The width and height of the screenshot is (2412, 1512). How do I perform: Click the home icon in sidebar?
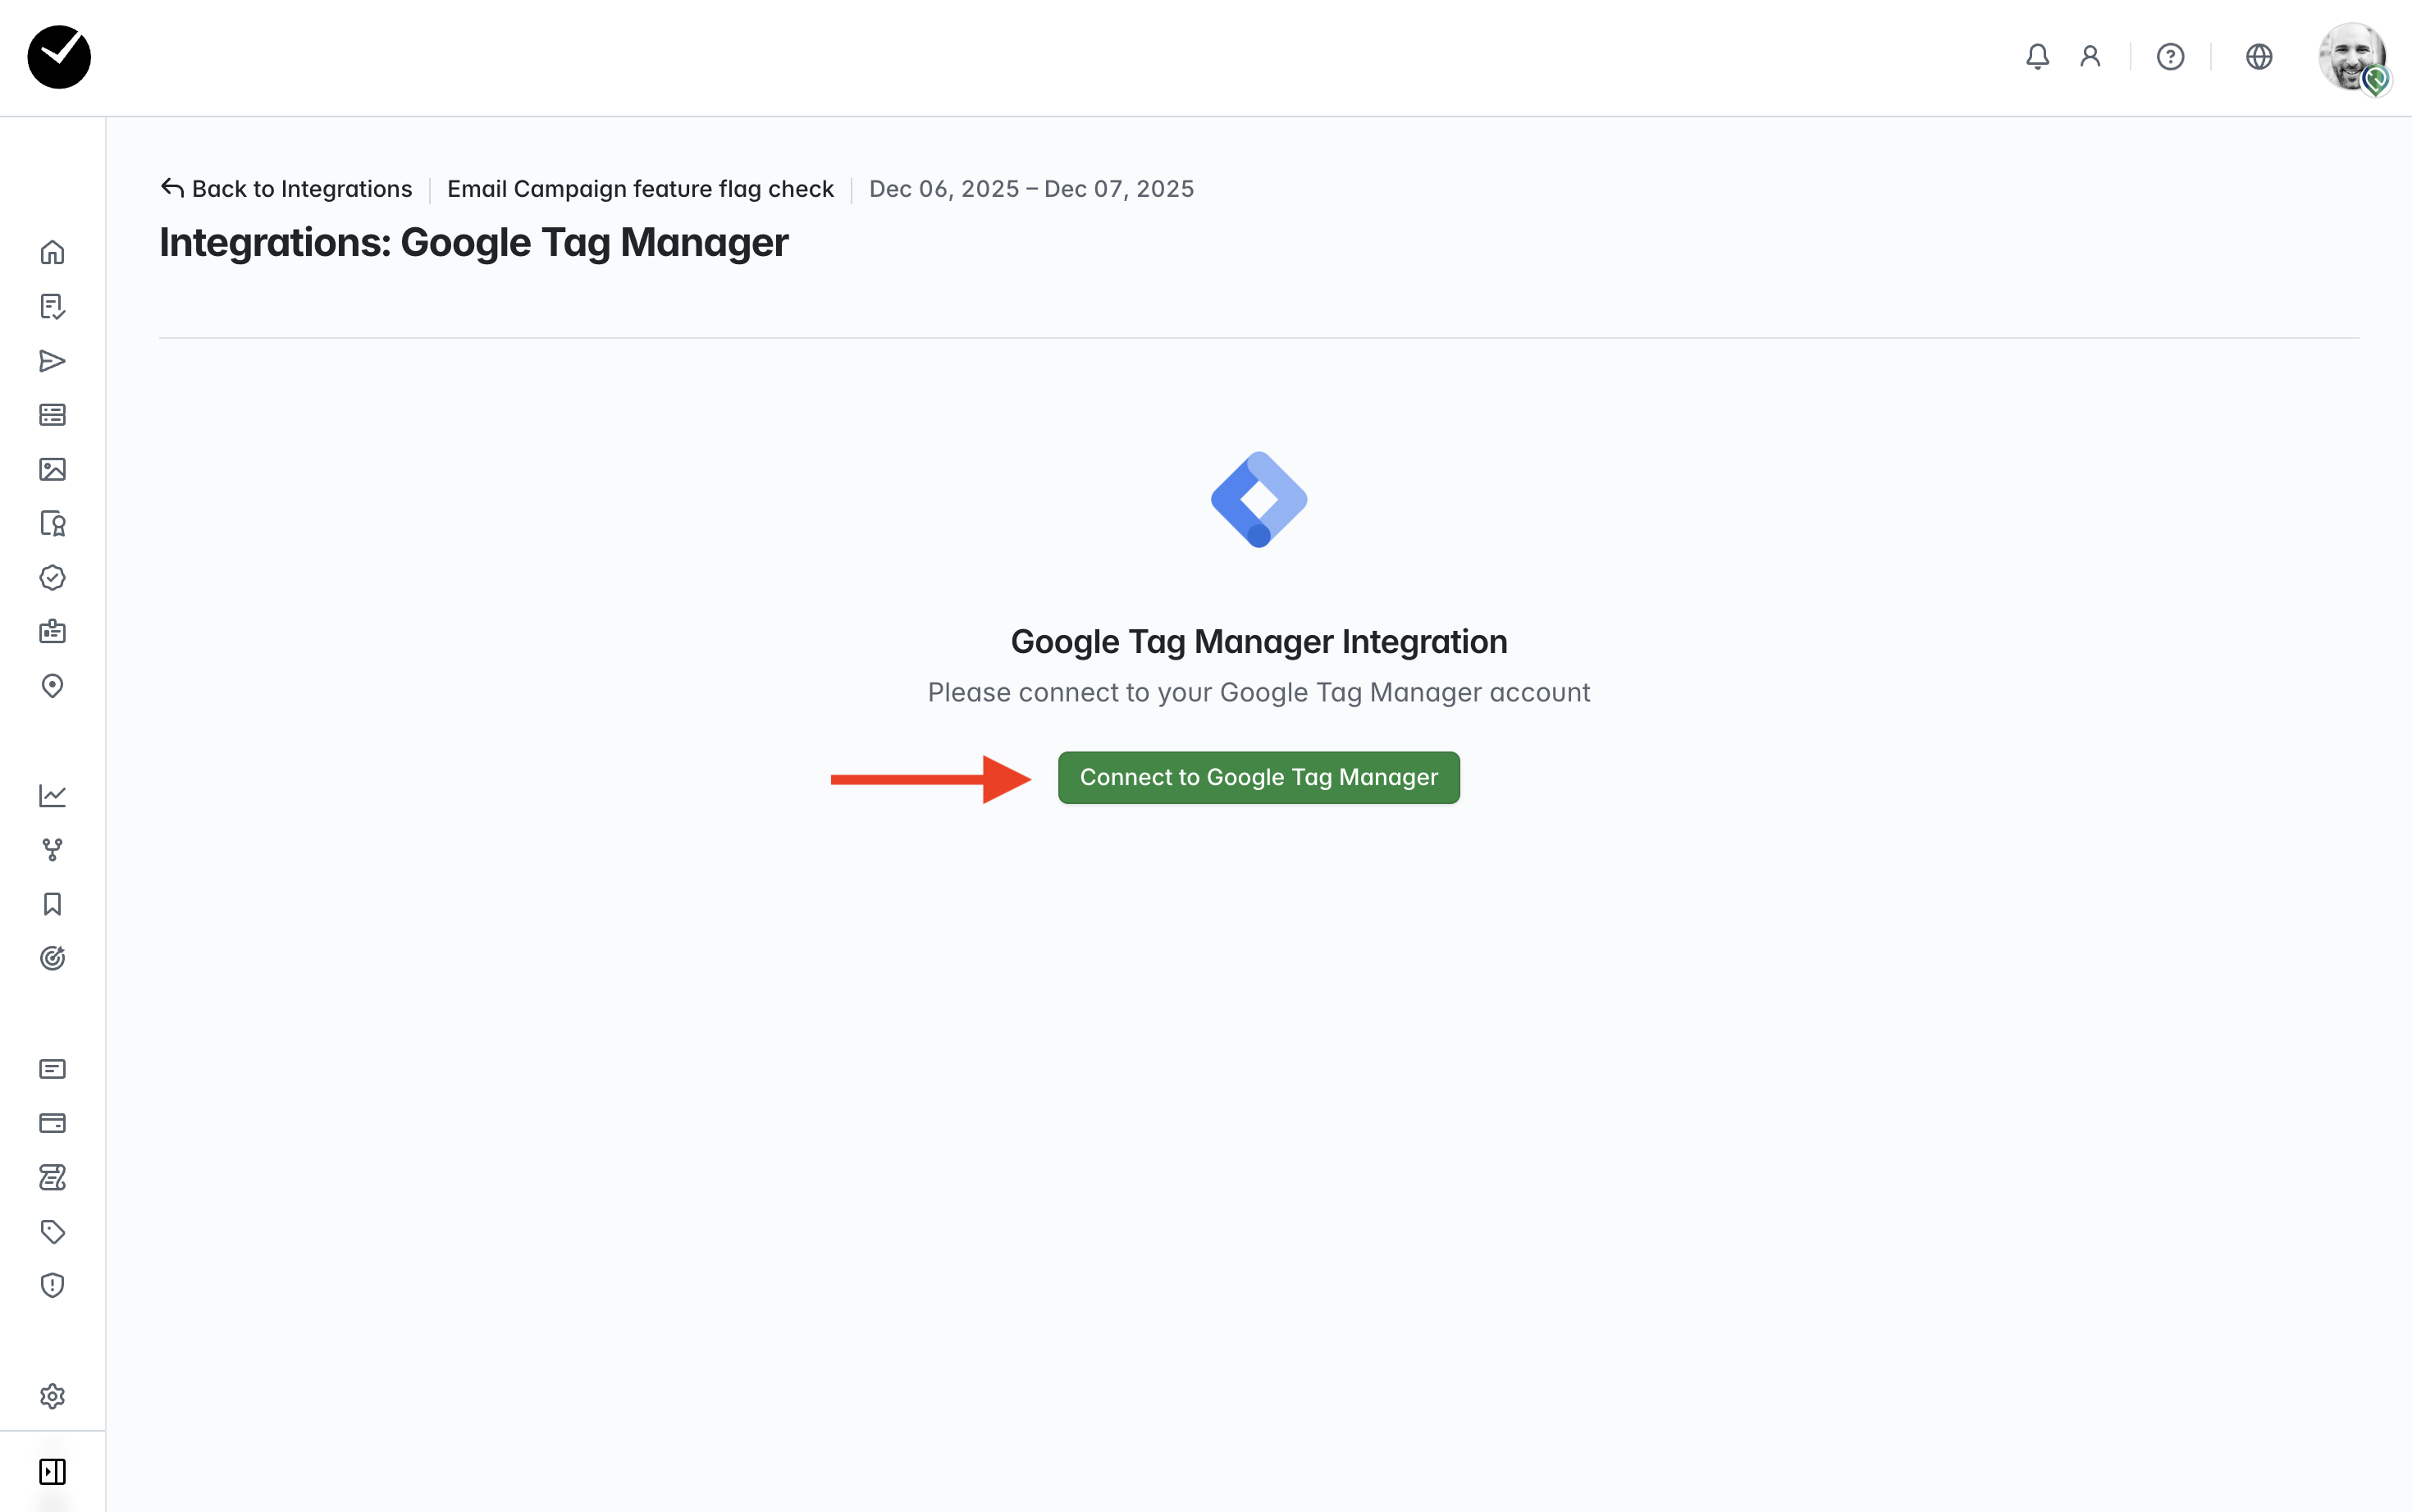(52, 252)
